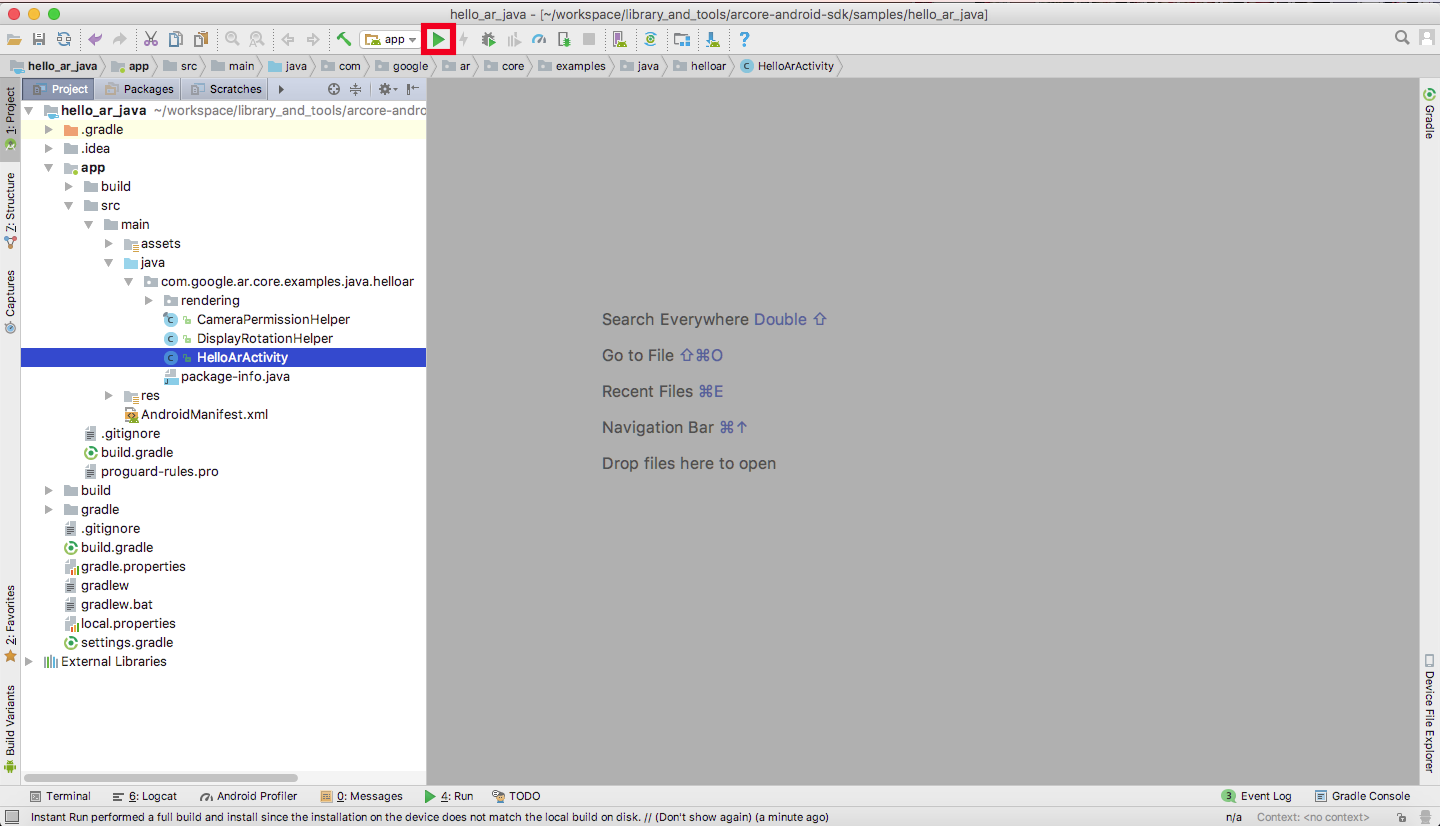
Task: Click the Search Everywhere magnifier icon
Action: pyautogui.click(x=1402, y=38)
